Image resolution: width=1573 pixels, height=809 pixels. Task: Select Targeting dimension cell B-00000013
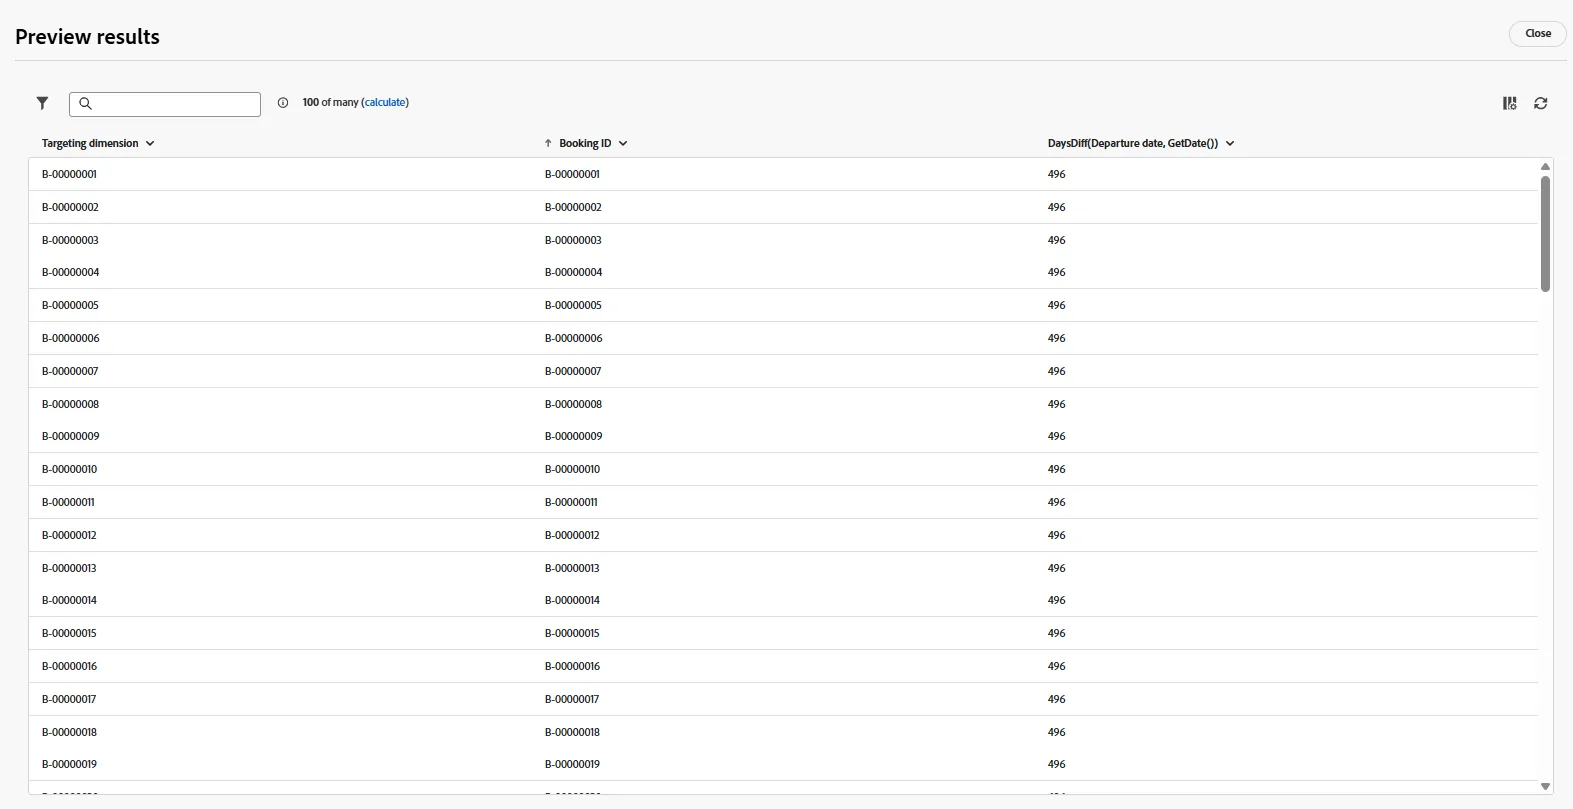[69, 569]
